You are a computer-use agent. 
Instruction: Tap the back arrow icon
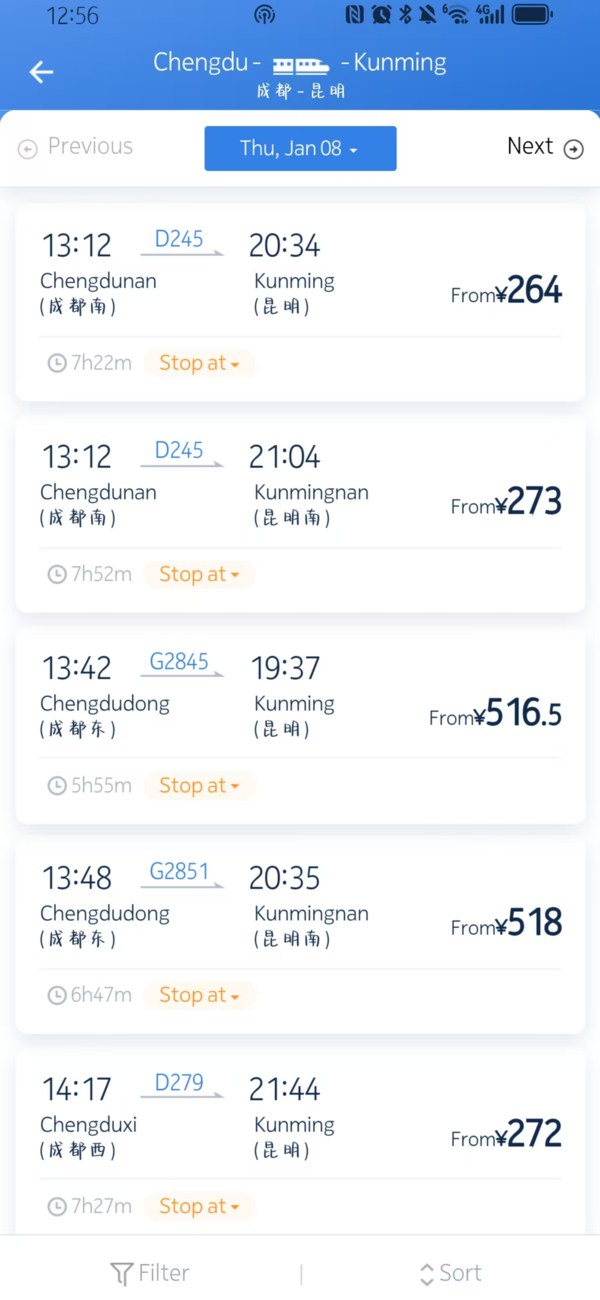point(41,72)
